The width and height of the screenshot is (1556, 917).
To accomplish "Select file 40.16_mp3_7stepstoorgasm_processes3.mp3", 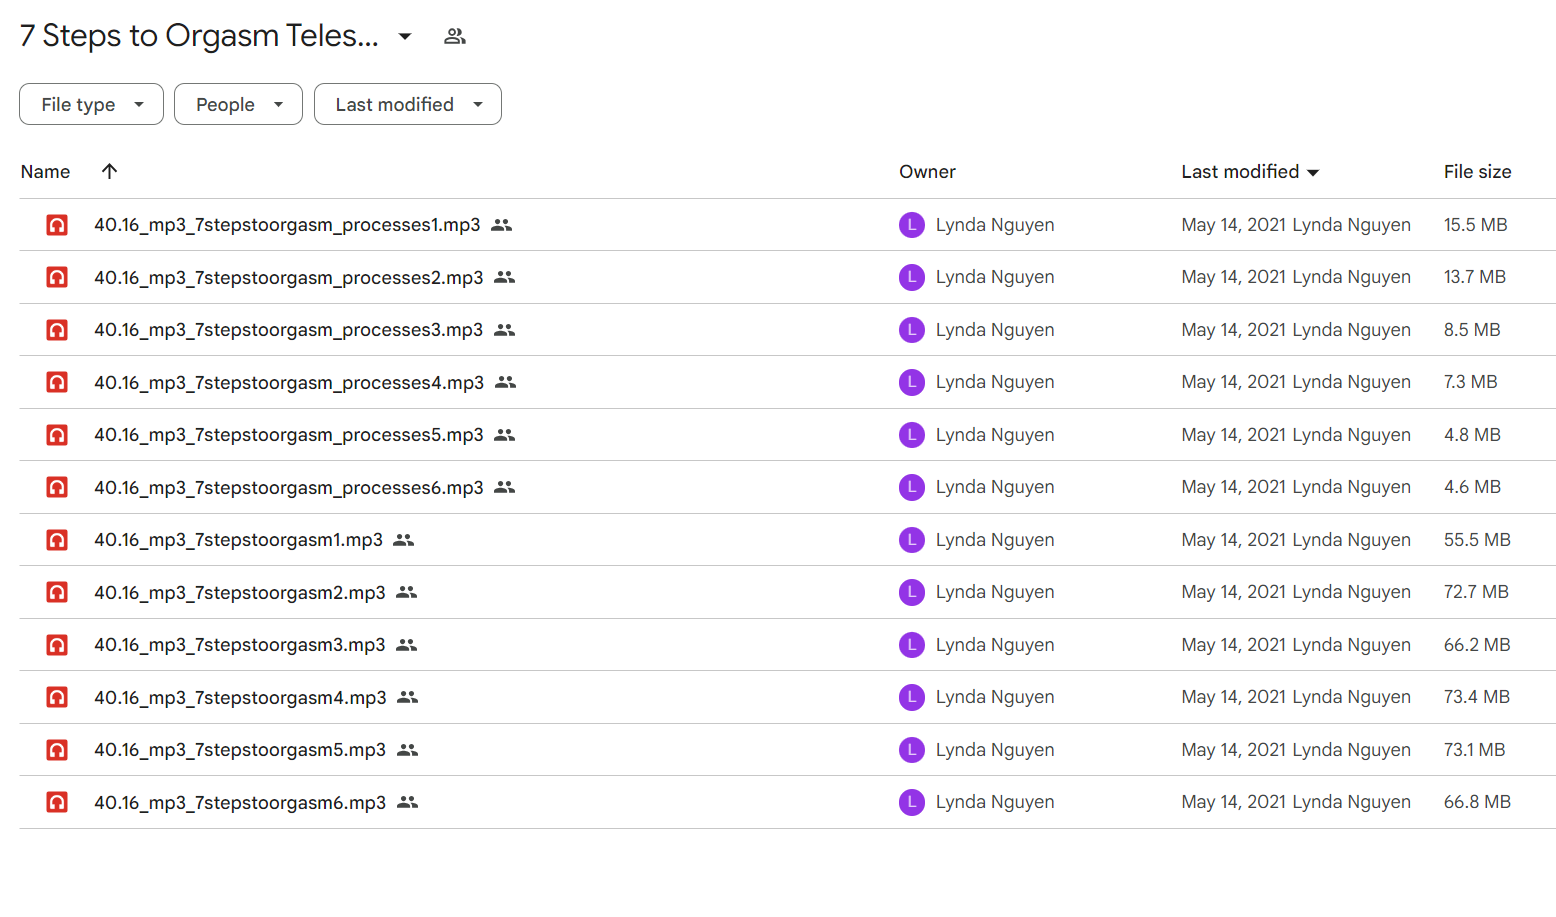I will [x=288, y=330].
